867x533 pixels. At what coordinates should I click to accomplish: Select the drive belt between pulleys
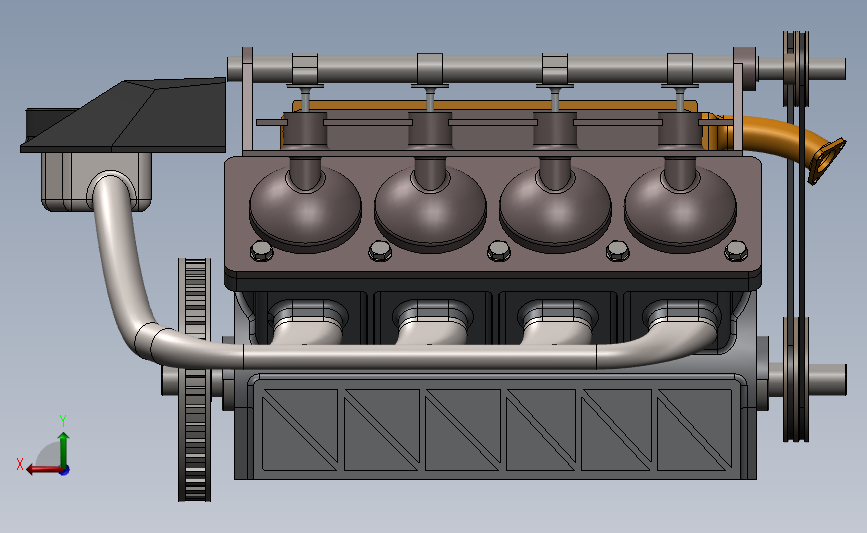[x=796, y=210]
